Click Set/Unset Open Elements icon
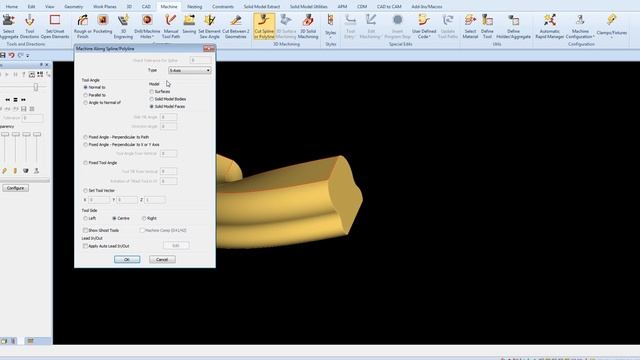The height and width of the screenshot is (360, 640). pyautogui.click(x=55, y=26)
